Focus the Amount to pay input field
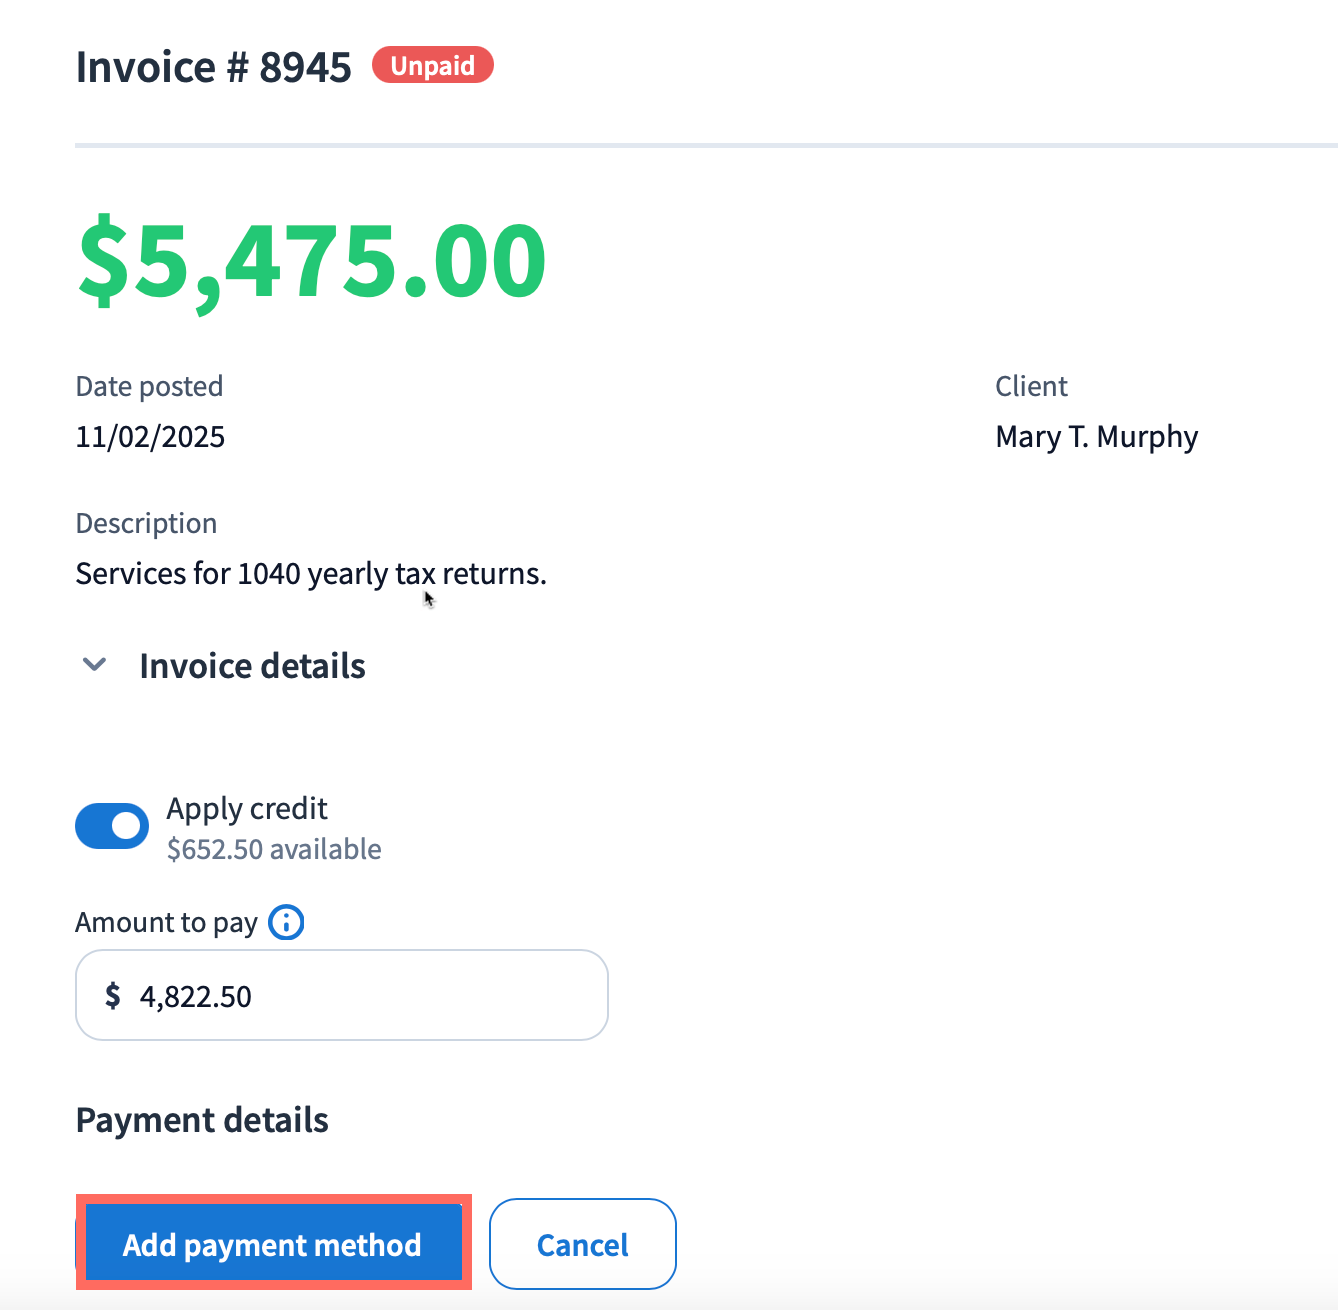The width and height of the screenshot is (1338, 1310). point(370,996)
